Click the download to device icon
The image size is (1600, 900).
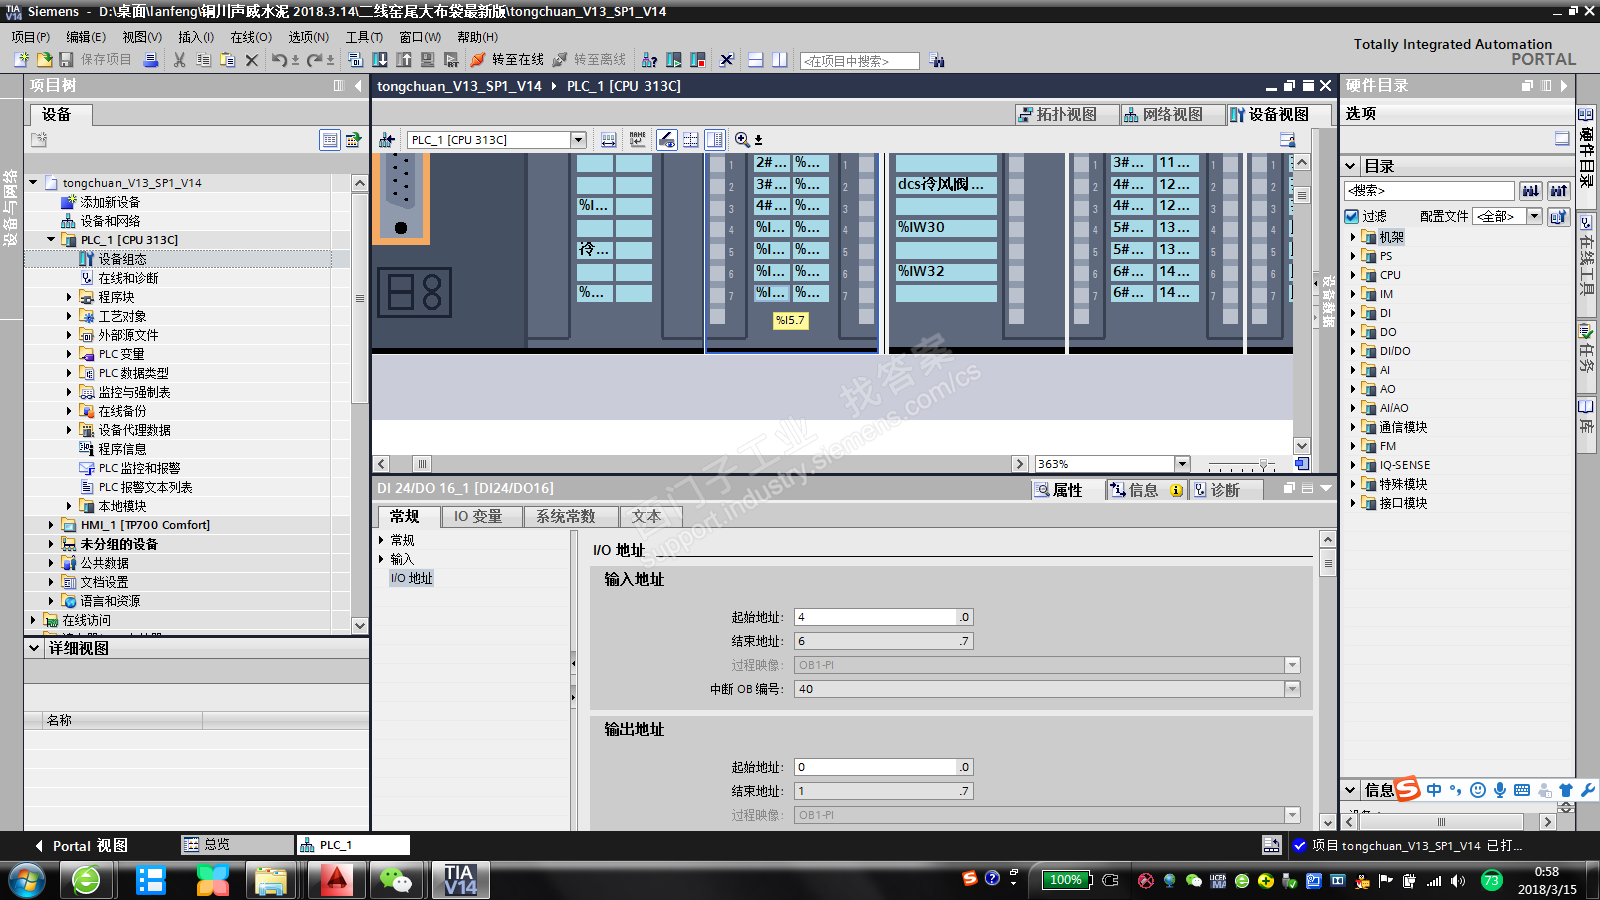pos(380,60)
